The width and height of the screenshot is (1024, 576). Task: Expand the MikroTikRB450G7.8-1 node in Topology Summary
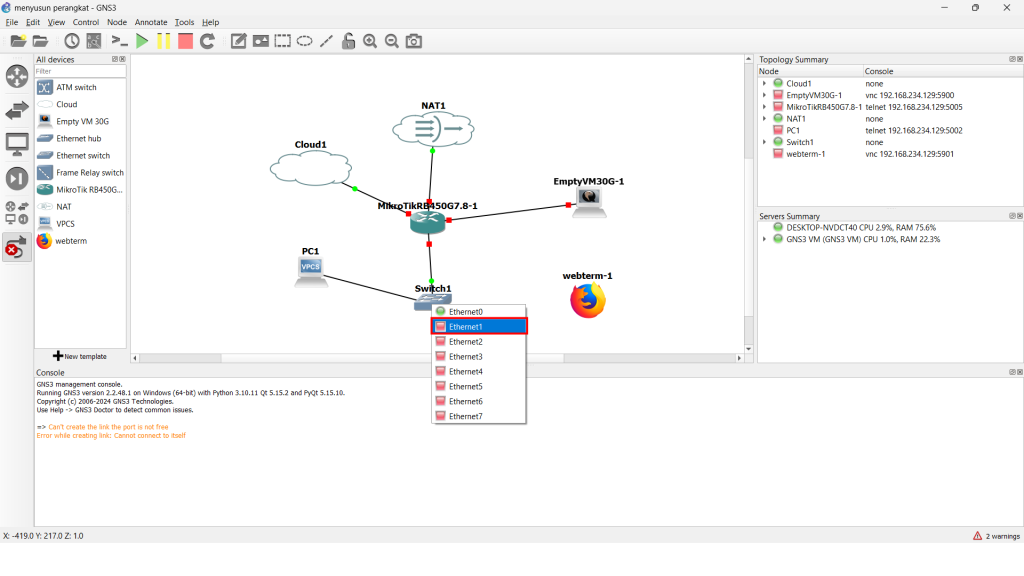coord(765,107)
